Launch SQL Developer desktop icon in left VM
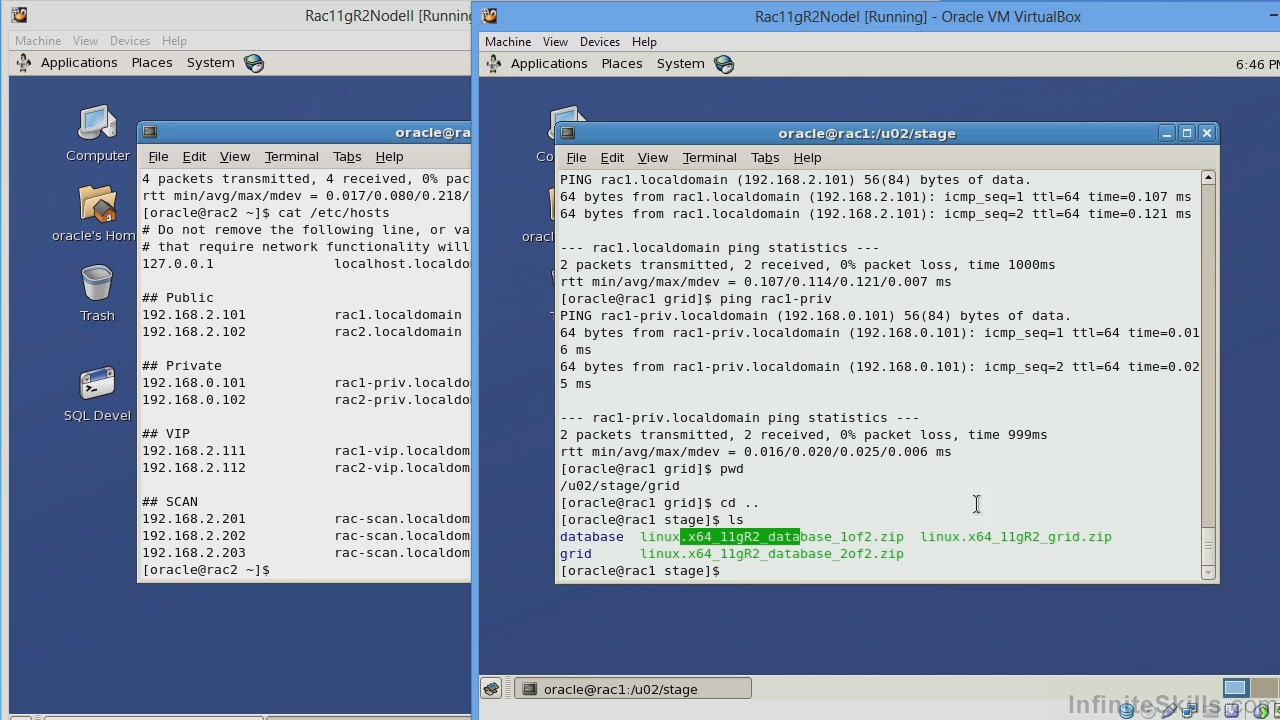The width and height of the screenshot is (1280, 720). pos(97,393)
